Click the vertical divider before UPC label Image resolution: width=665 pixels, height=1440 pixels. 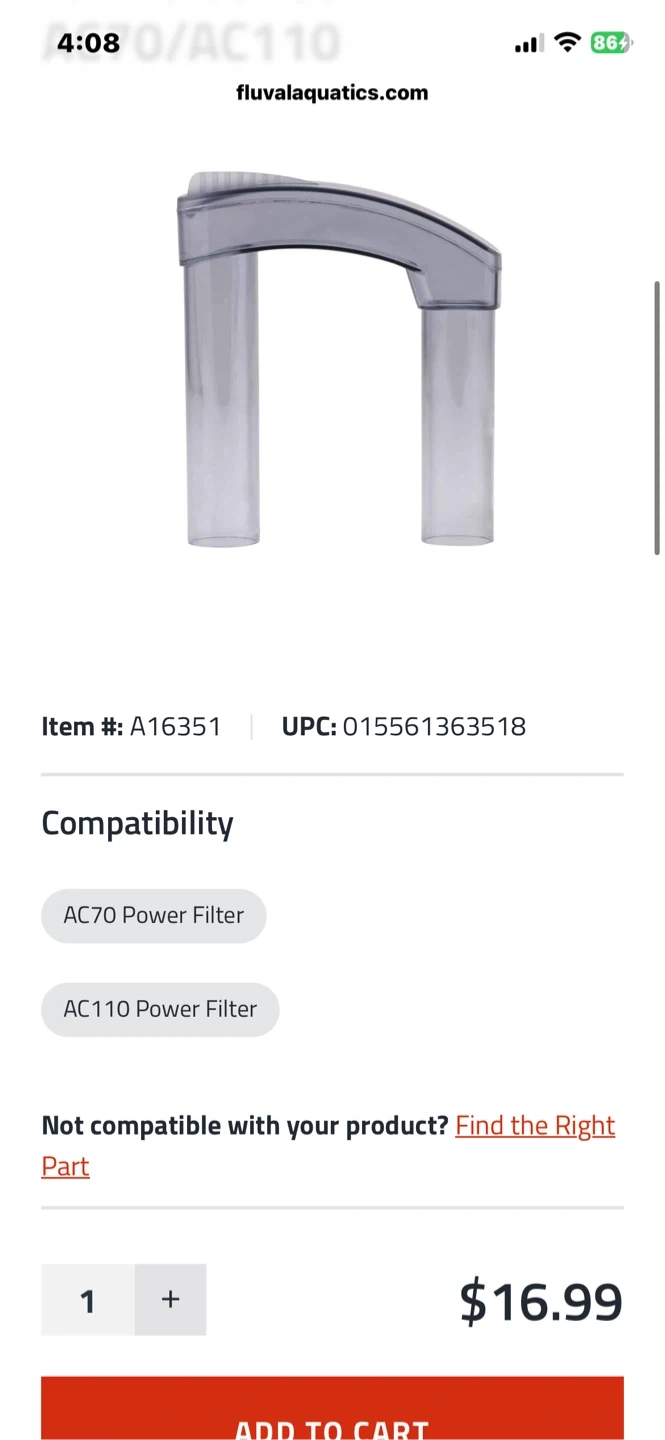click(251, 726)
